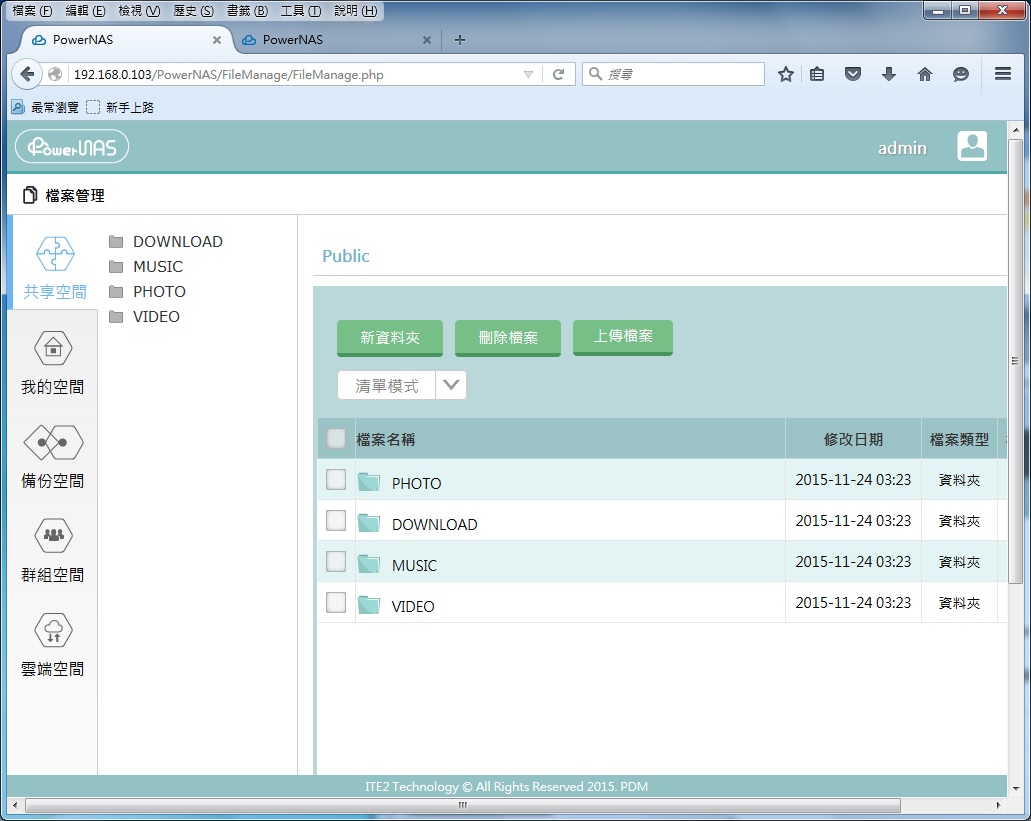Open the 最常瀏覽 bookmark
The height and width of the screenshot is (821, 1031).
45,107
